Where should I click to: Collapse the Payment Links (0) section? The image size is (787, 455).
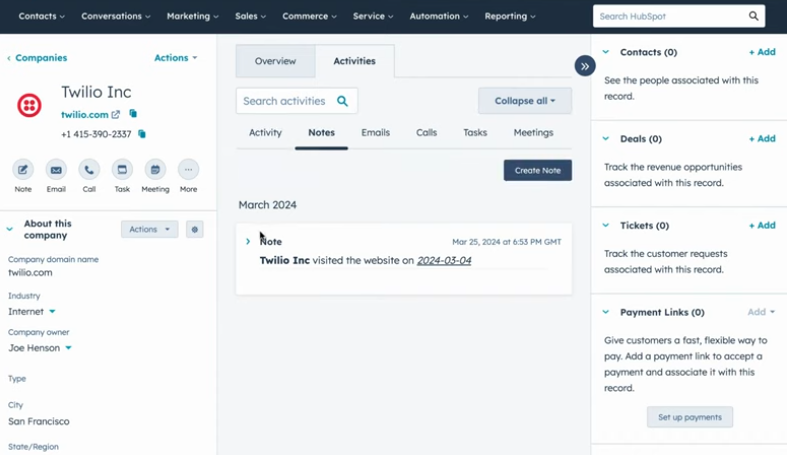[606, 313]
